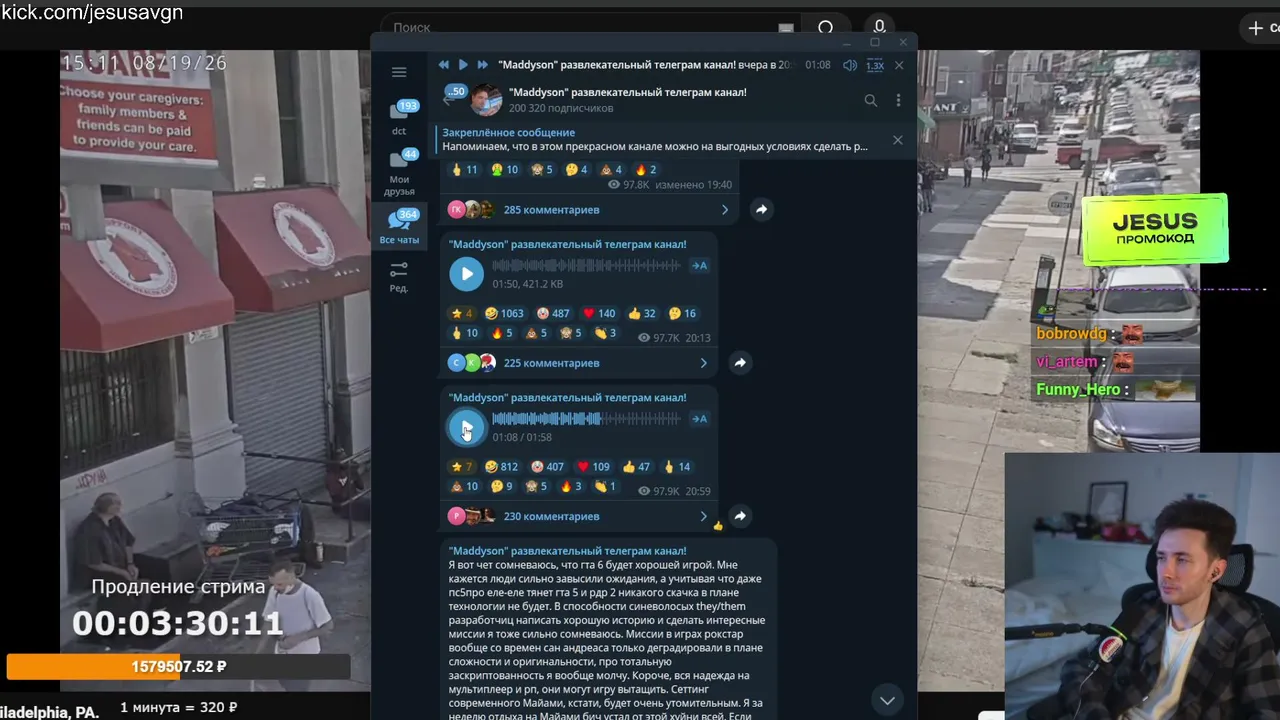Screen dimensions: 1280x720
Task: Open the Maddyson channel avatar
Action: click(x=486, y=99)
